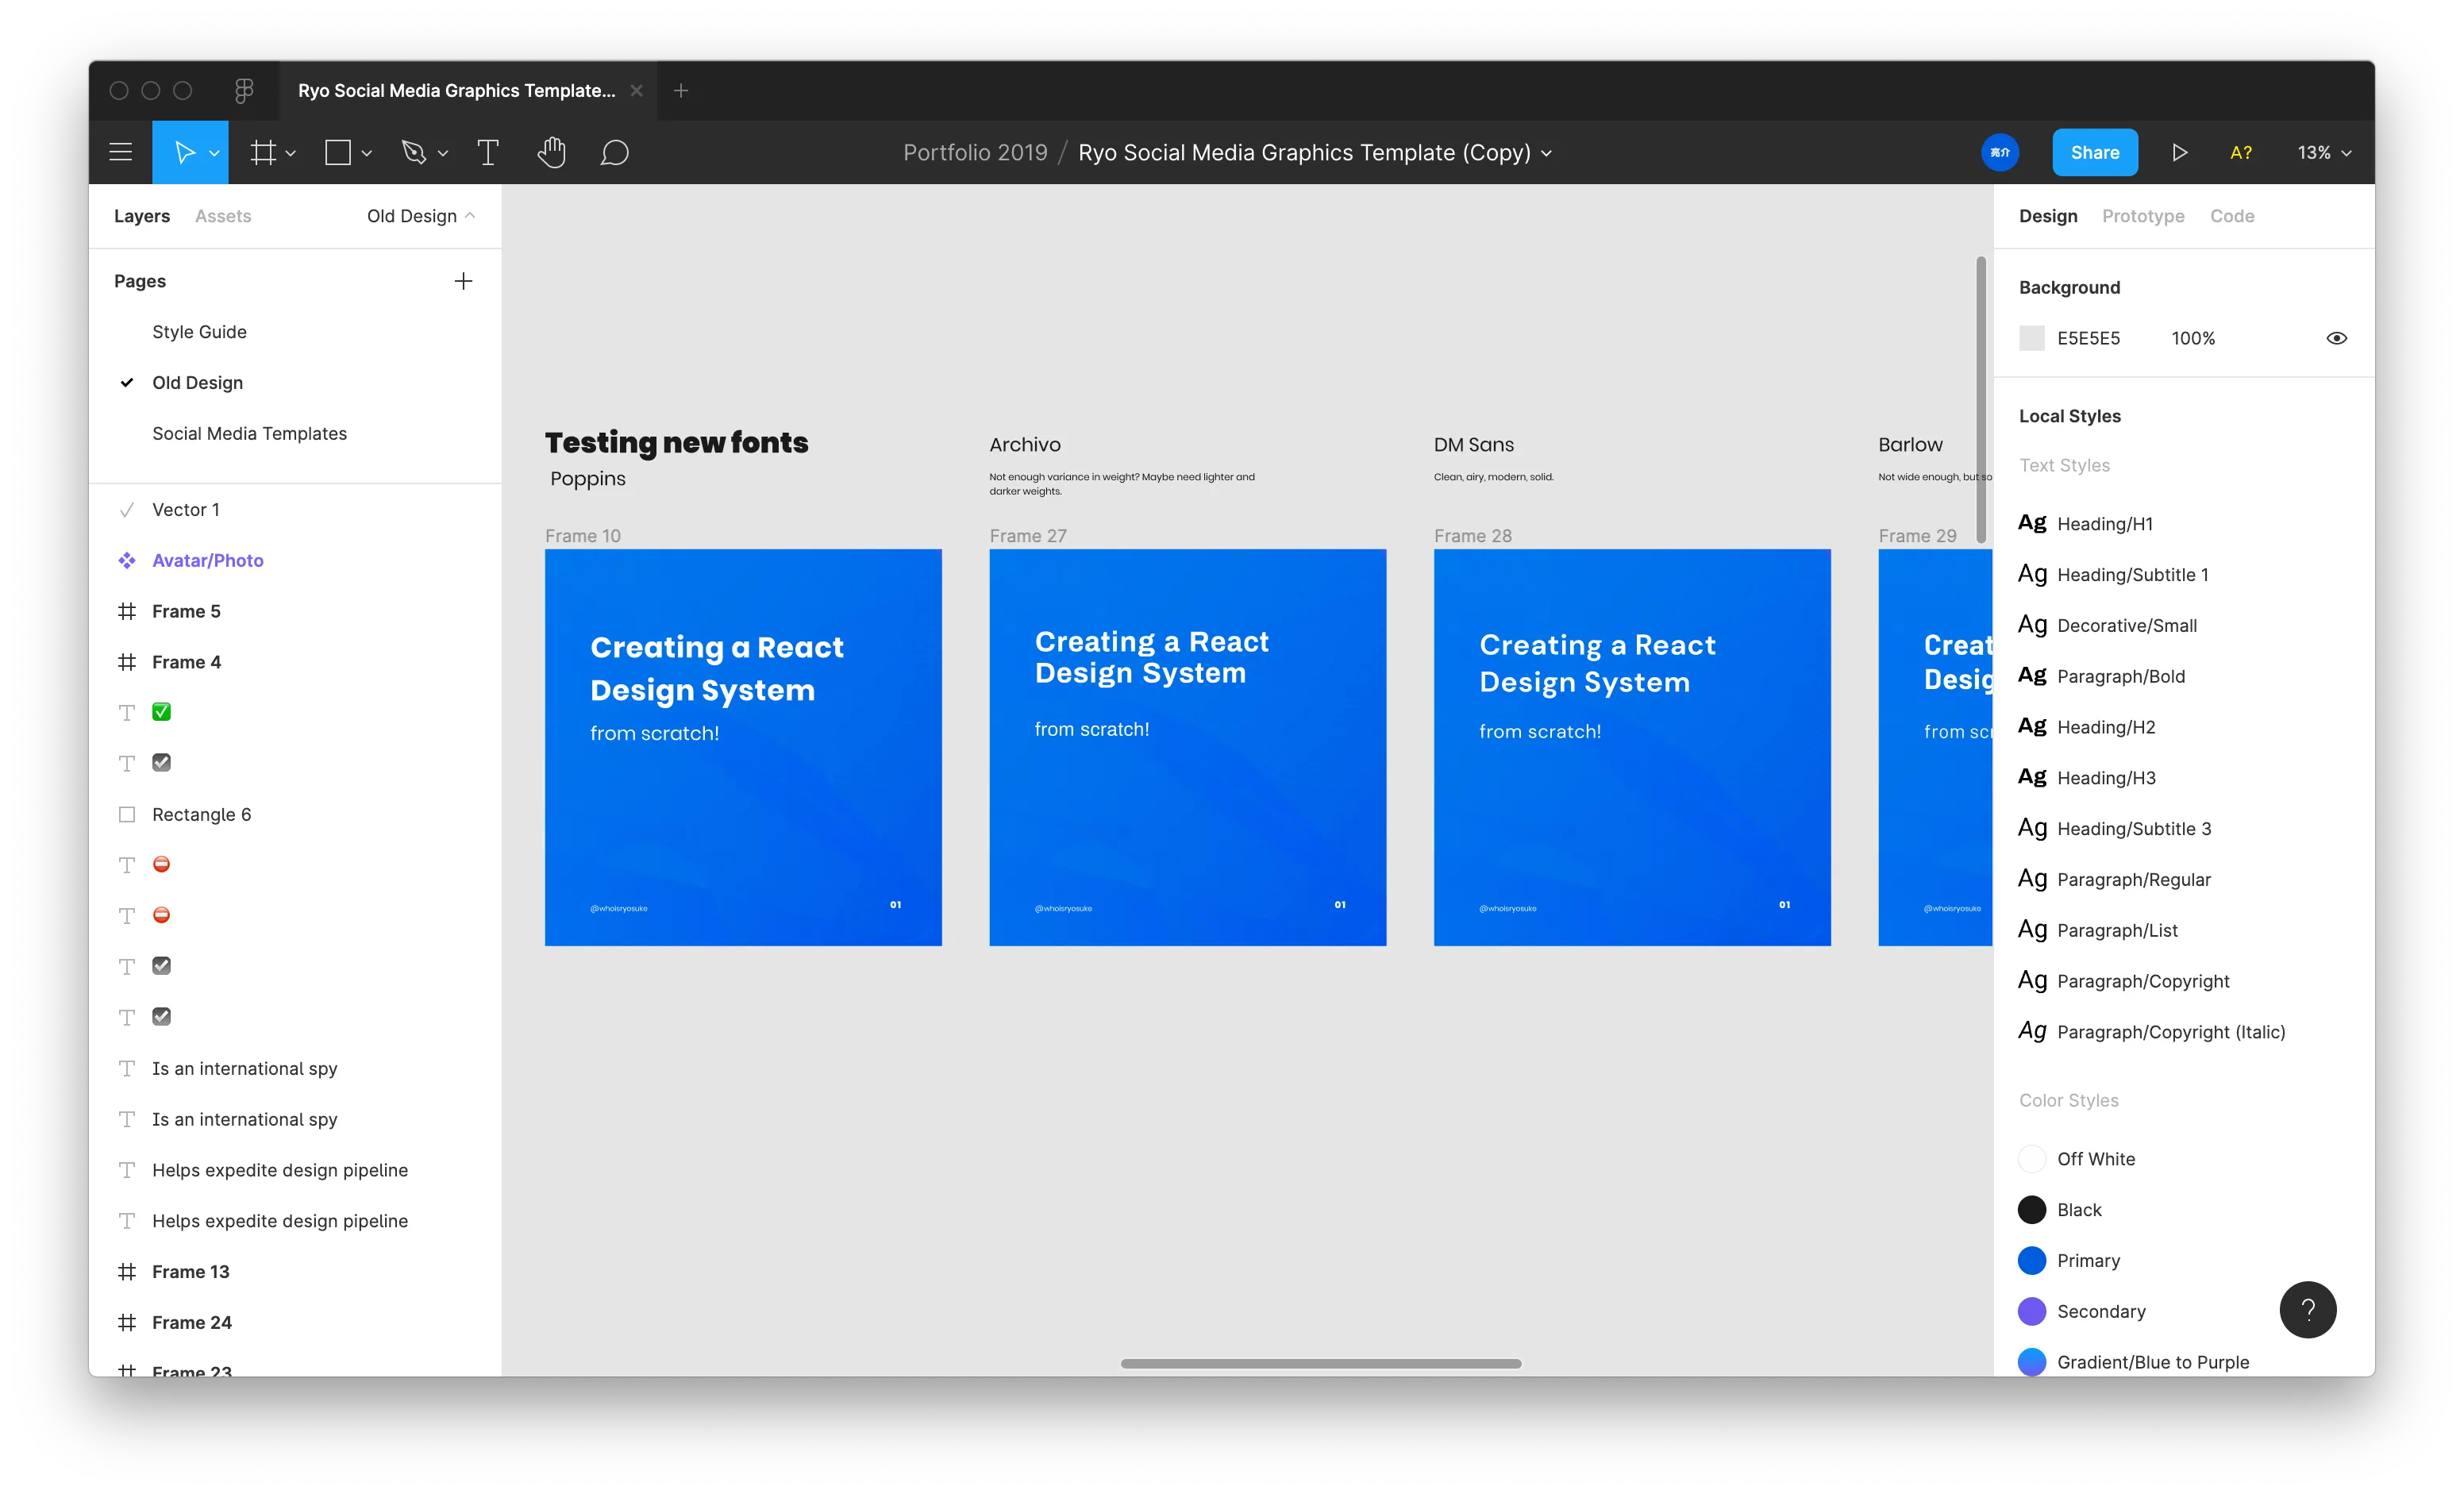Start Present mode
2464x1494 pixels.
[2181, 152]
